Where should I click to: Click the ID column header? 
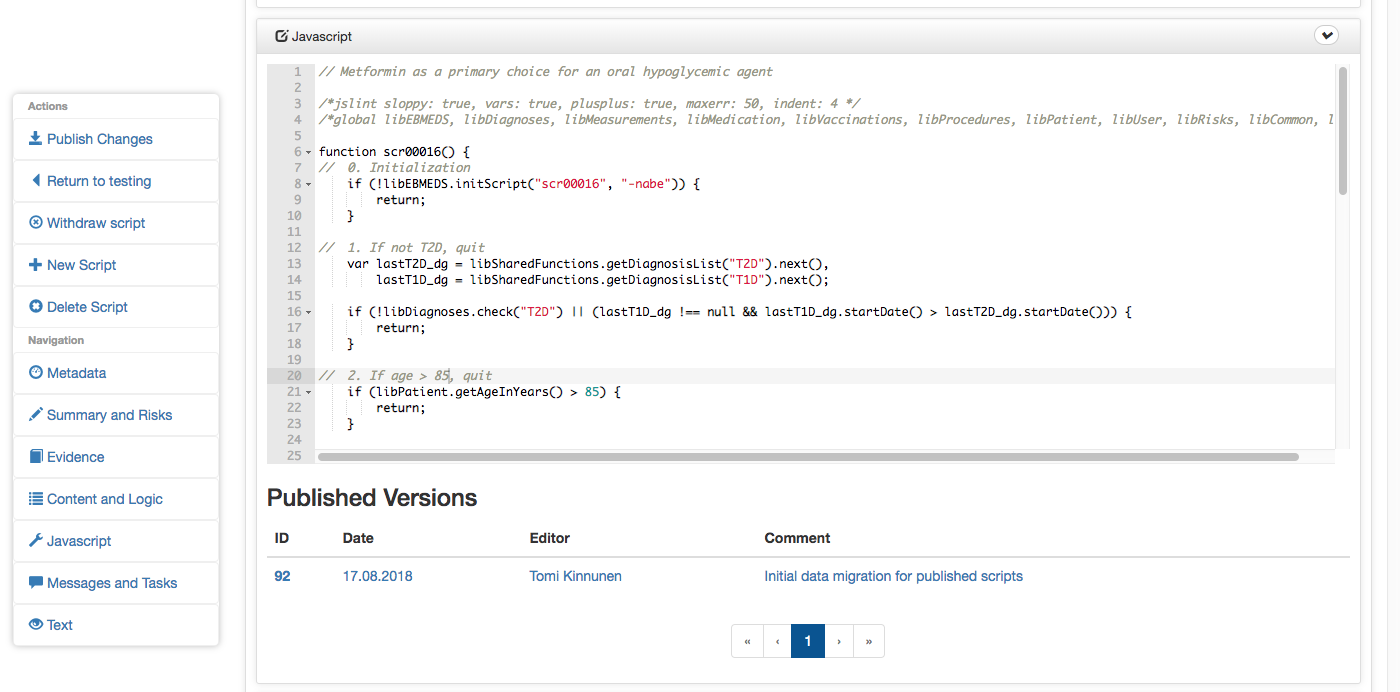[282, 538]
